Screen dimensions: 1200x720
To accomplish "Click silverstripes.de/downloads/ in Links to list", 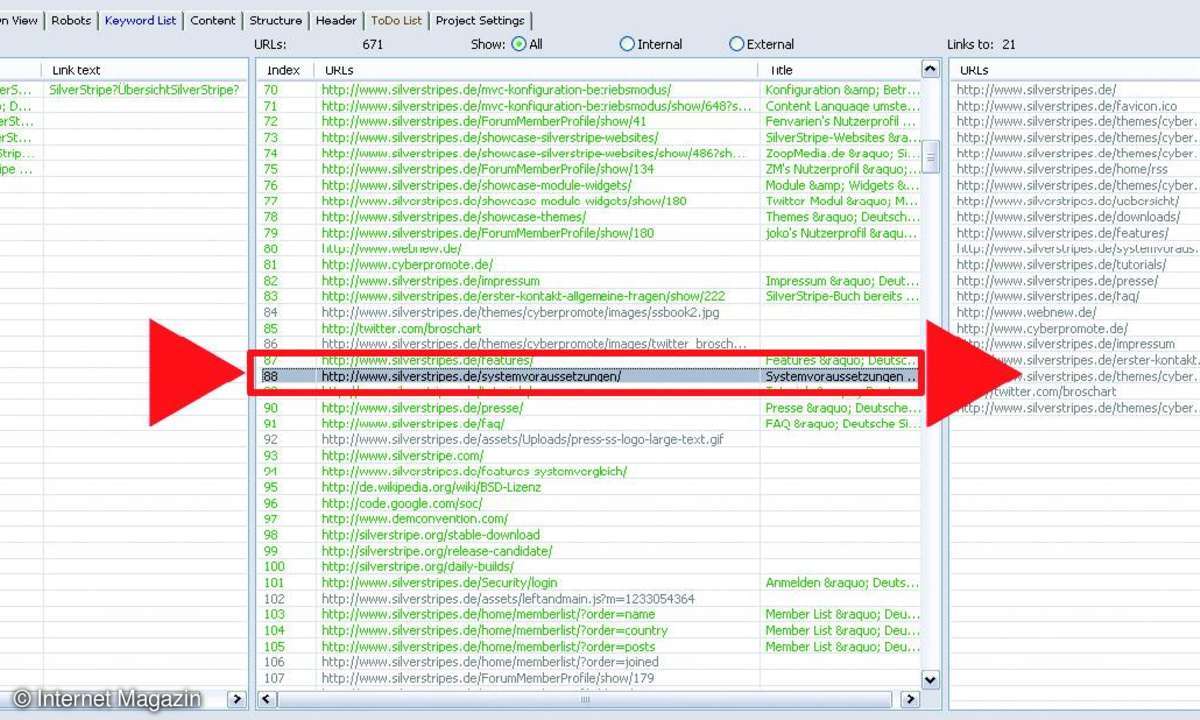I will [1068, 217].
